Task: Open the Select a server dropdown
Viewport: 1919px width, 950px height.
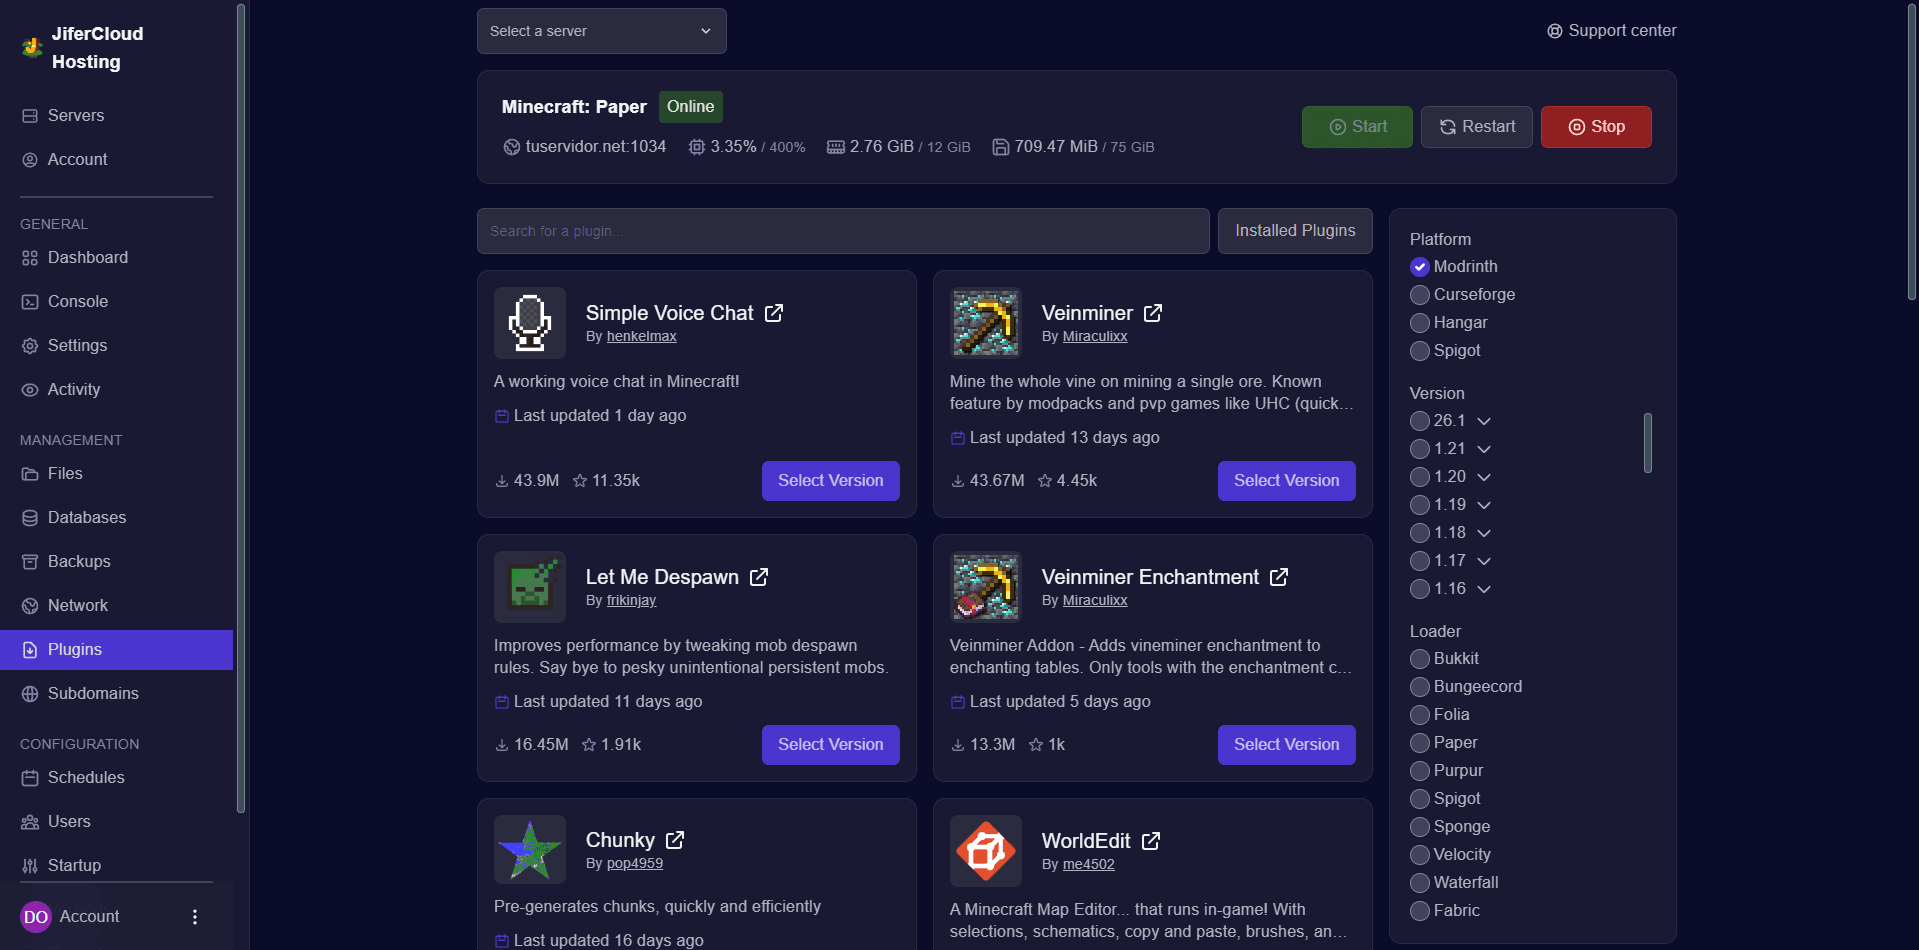Action: pos(602,31)
